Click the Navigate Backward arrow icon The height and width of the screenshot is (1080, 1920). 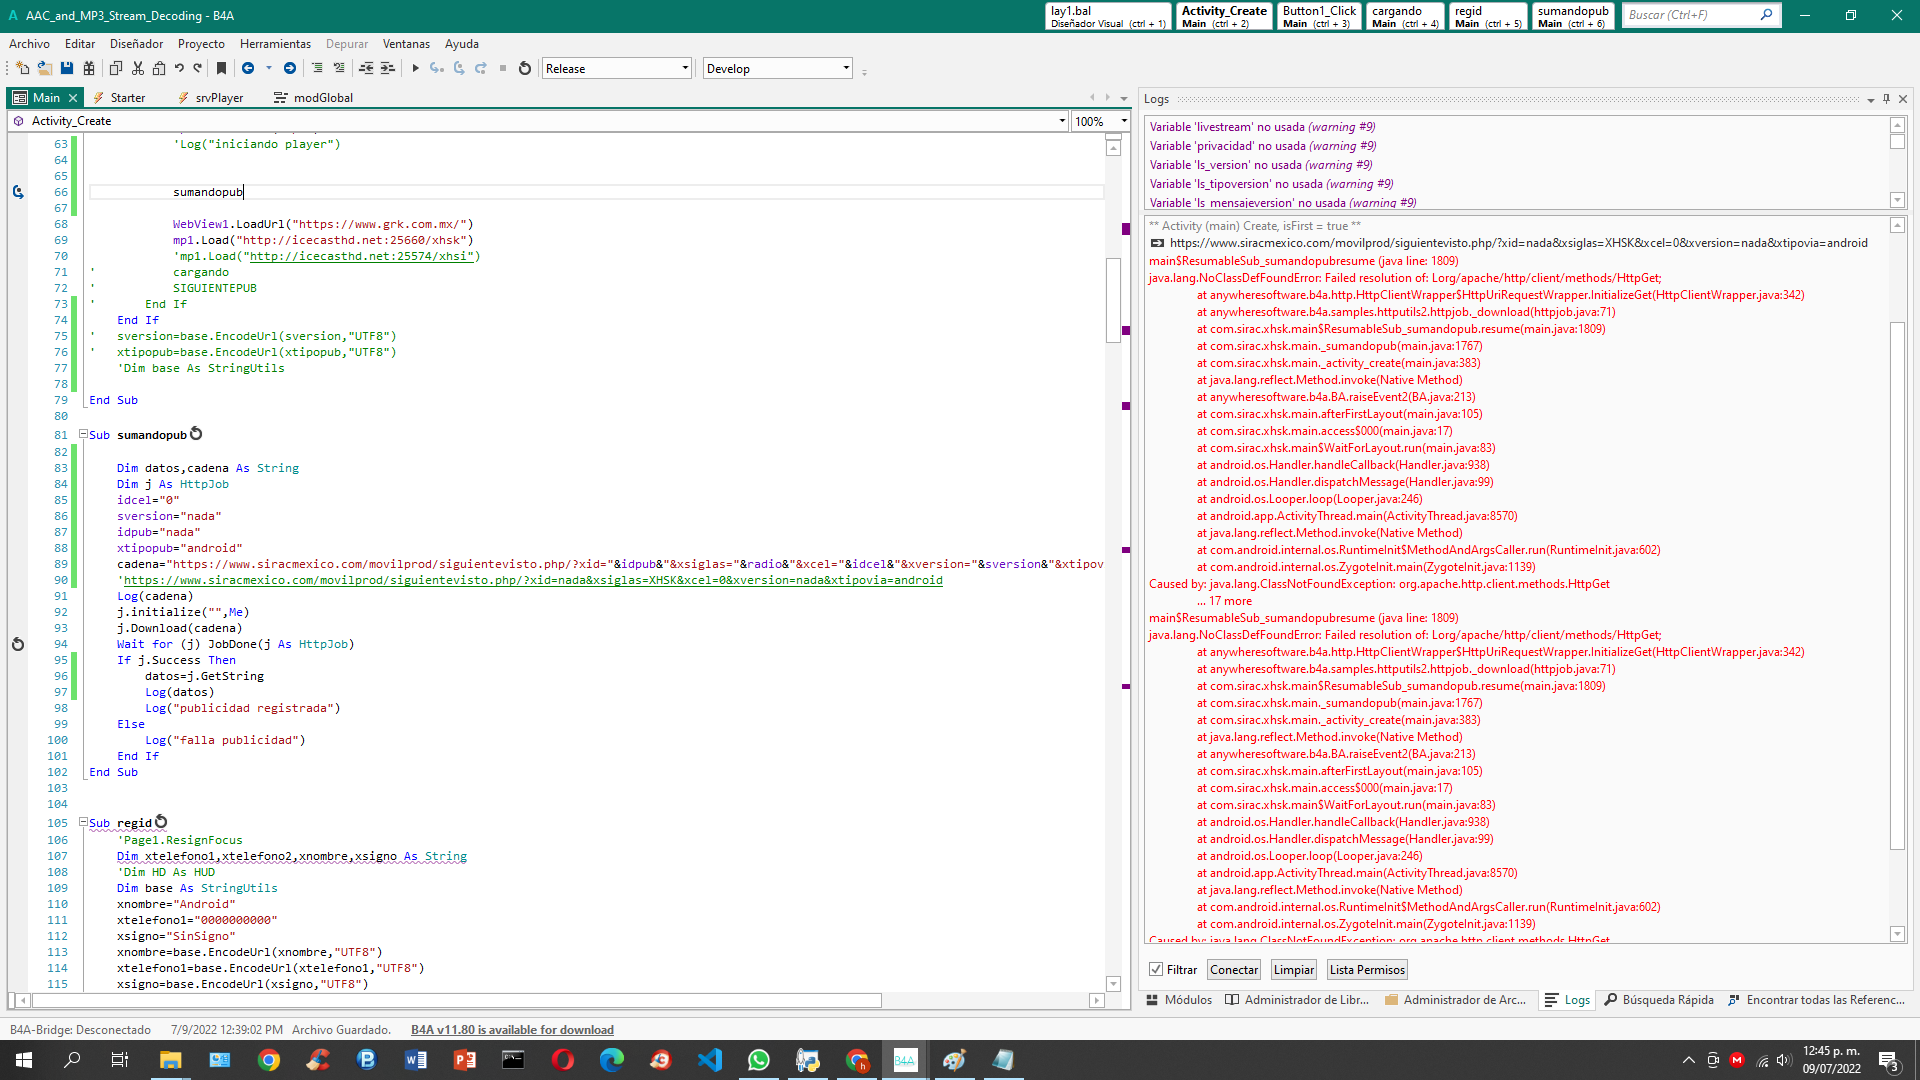[x=248, y=68]
